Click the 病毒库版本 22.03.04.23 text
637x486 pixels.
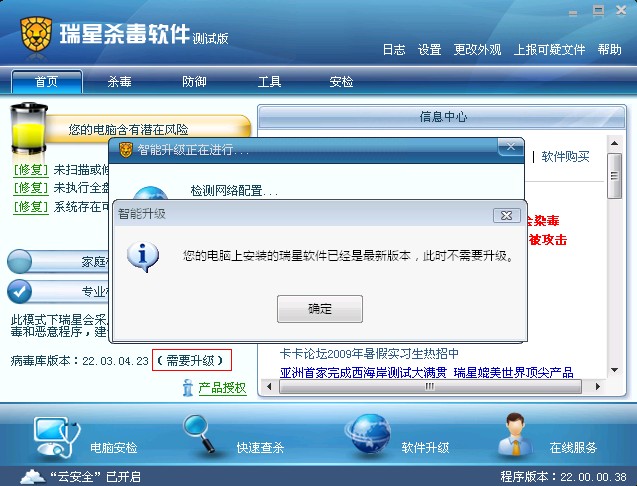80,360
